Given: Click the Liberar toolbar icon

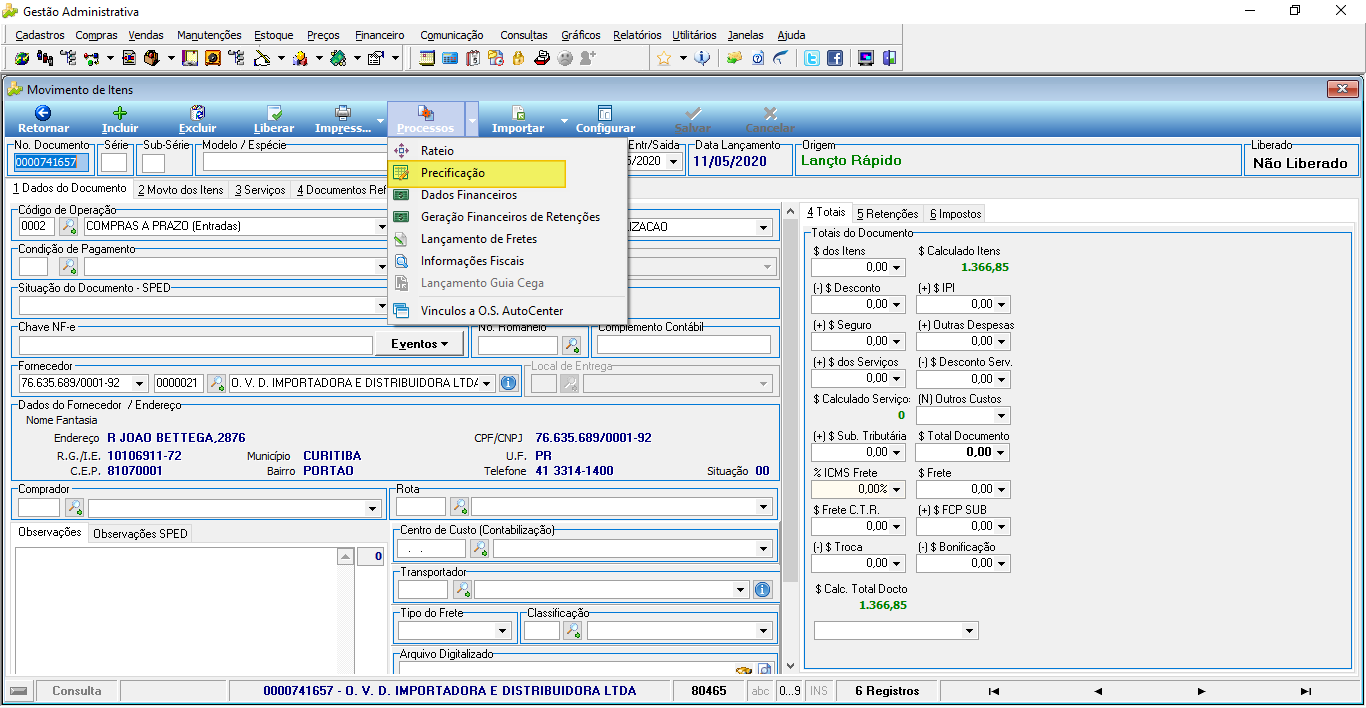Looking at the screenshot, I should pyautogui.click(x=274, y=113).
